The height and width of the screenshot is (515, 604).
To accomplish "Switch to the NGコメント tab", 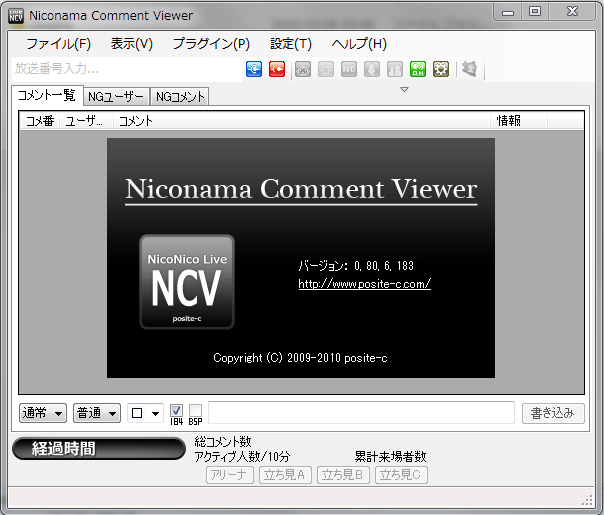I will point(180,97).
